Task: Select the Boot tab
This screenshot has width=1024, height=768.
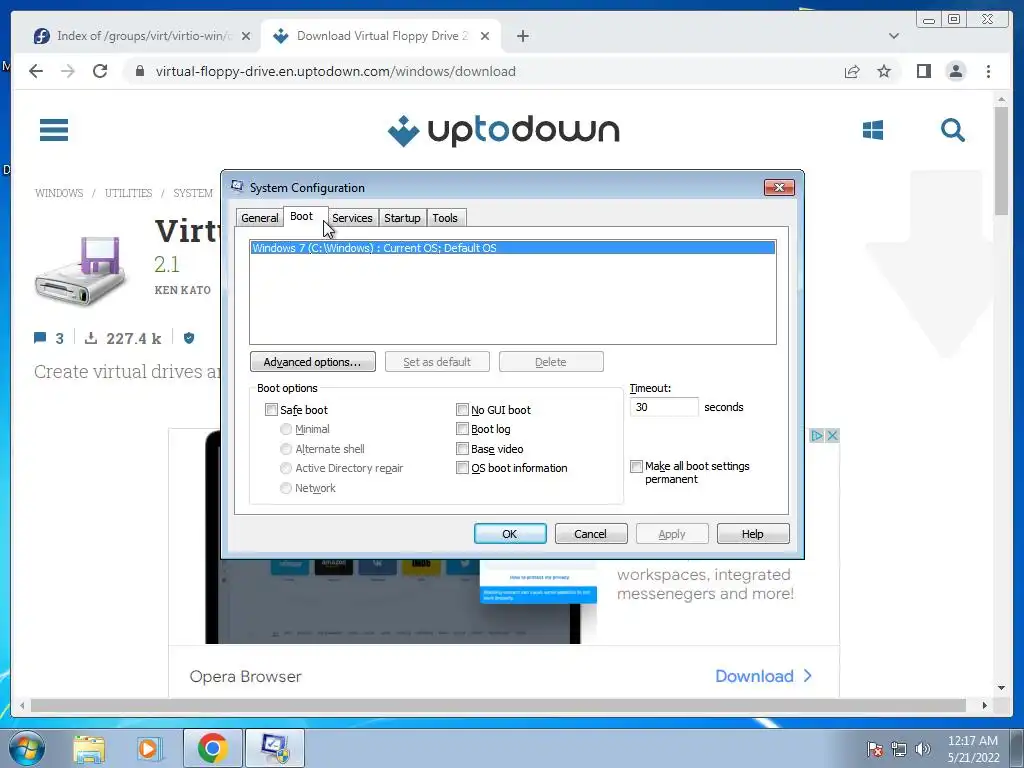Action: coord(302,216)
